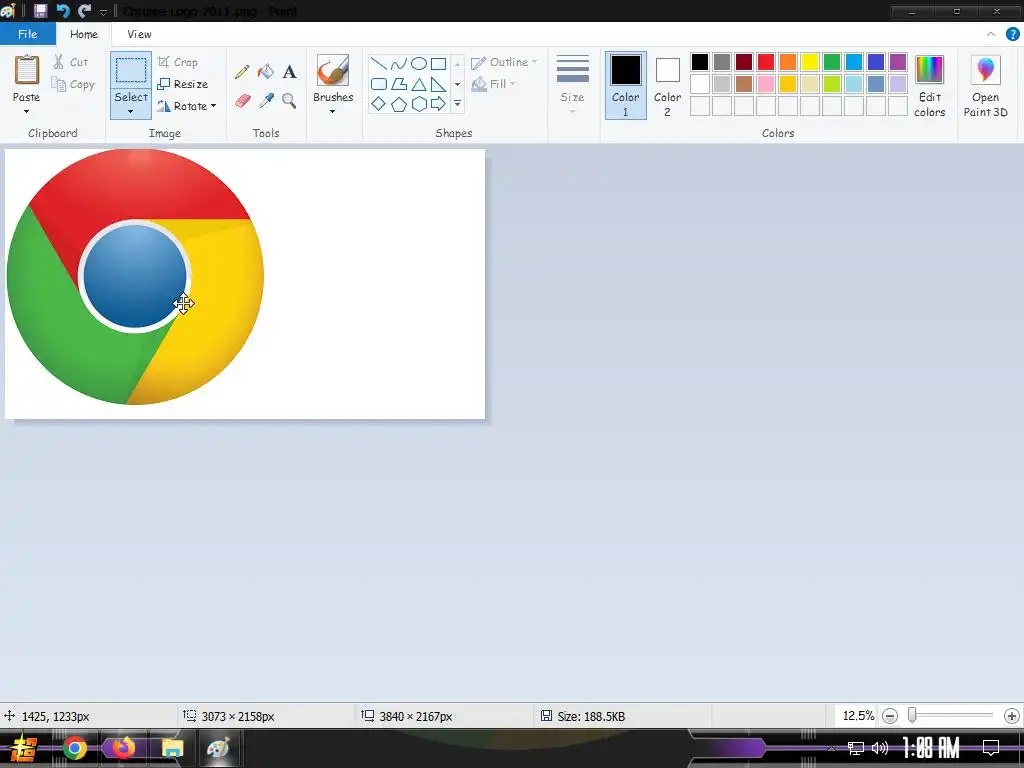Click the Chrome logo on canvas
The width and height of the screenshot is (1024, 768).
[x=135, y=277]
